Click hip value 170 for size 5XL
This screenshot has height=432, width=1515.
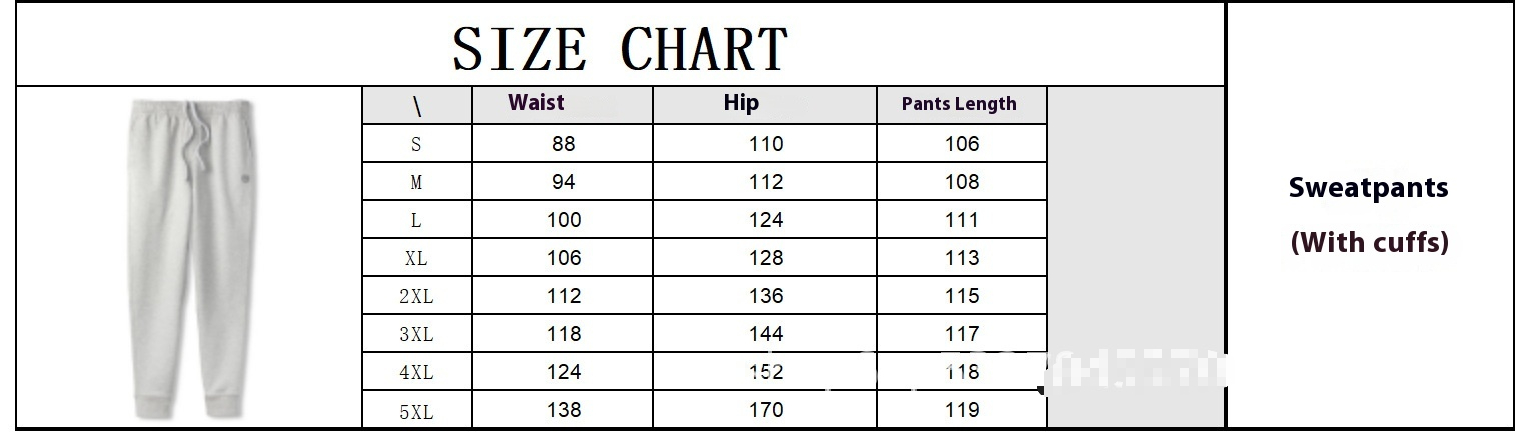766,410
